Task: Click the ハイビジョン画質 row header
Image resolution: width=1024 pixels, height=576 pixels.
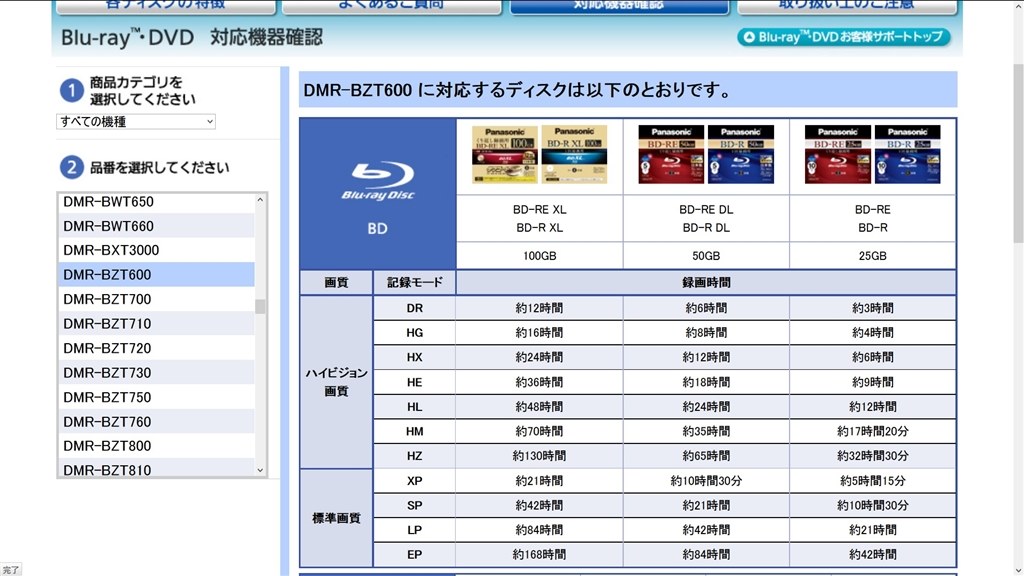Action: [336, 382]
